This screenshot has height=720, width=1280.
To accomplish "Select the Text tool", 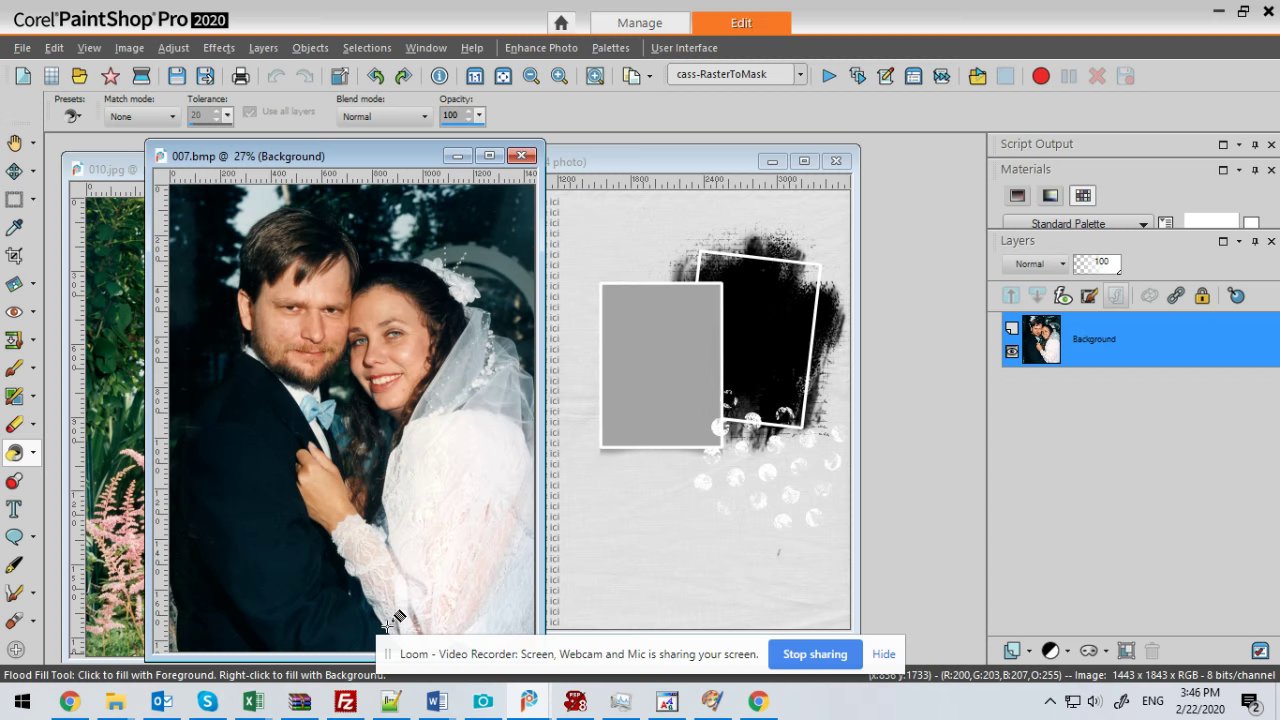I will 14,509.
